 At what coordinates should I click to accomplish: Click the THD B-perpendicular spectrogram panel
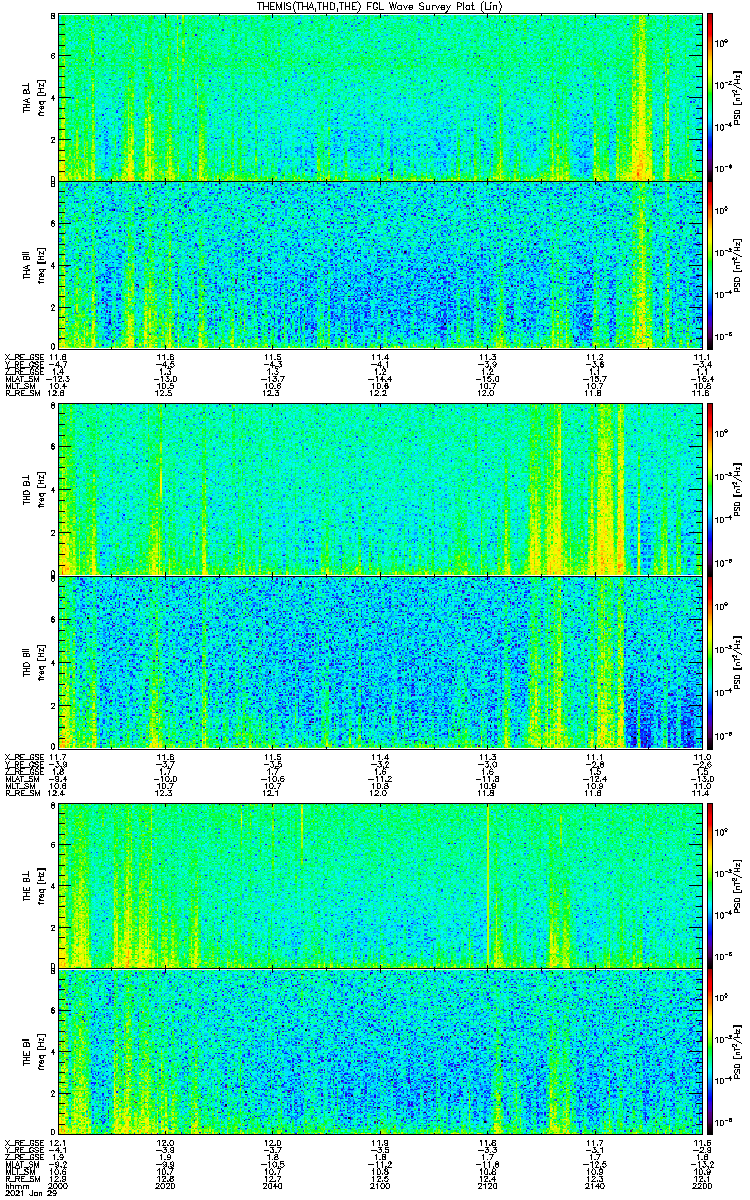click(381, 490)
